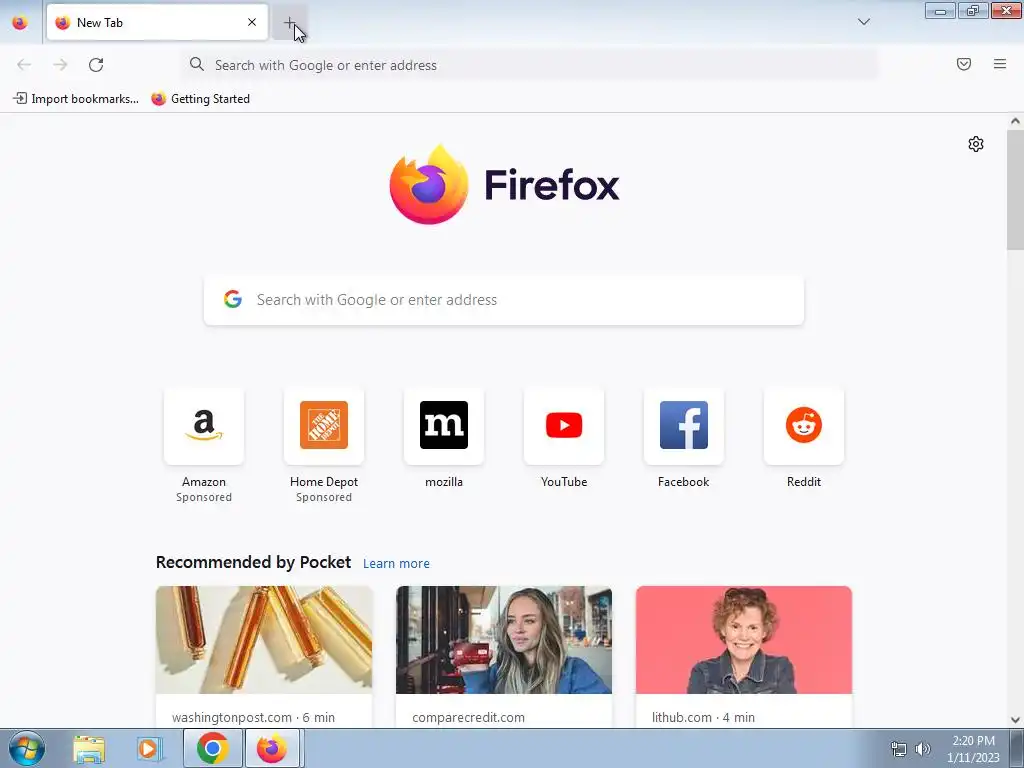
Task: Click the address bar magnifier icon
Action: (x=197, y=64)
